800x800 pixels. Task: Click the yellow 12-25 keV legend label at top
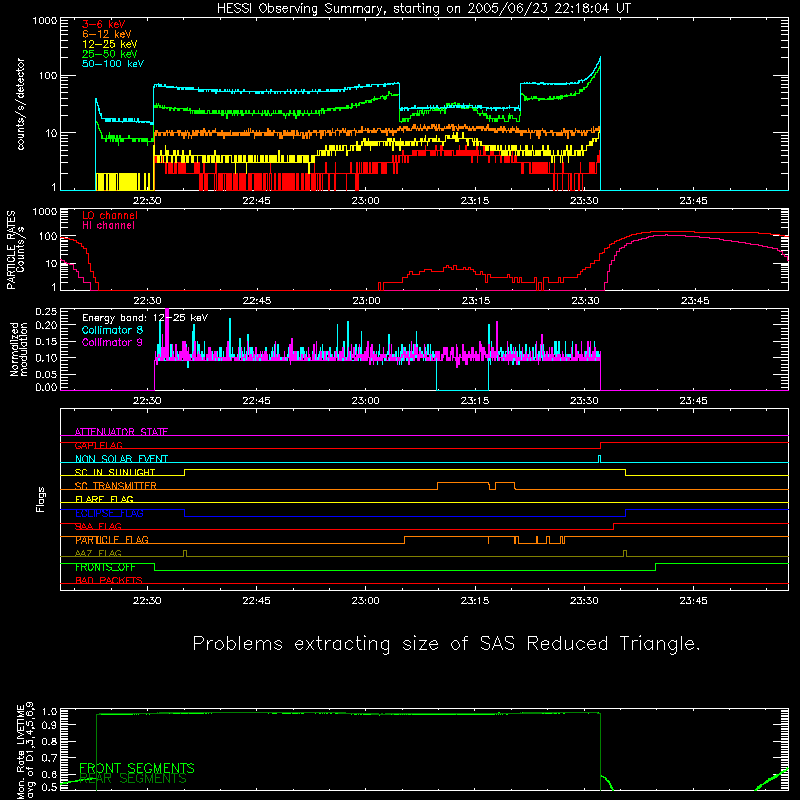tap(109, 44)
